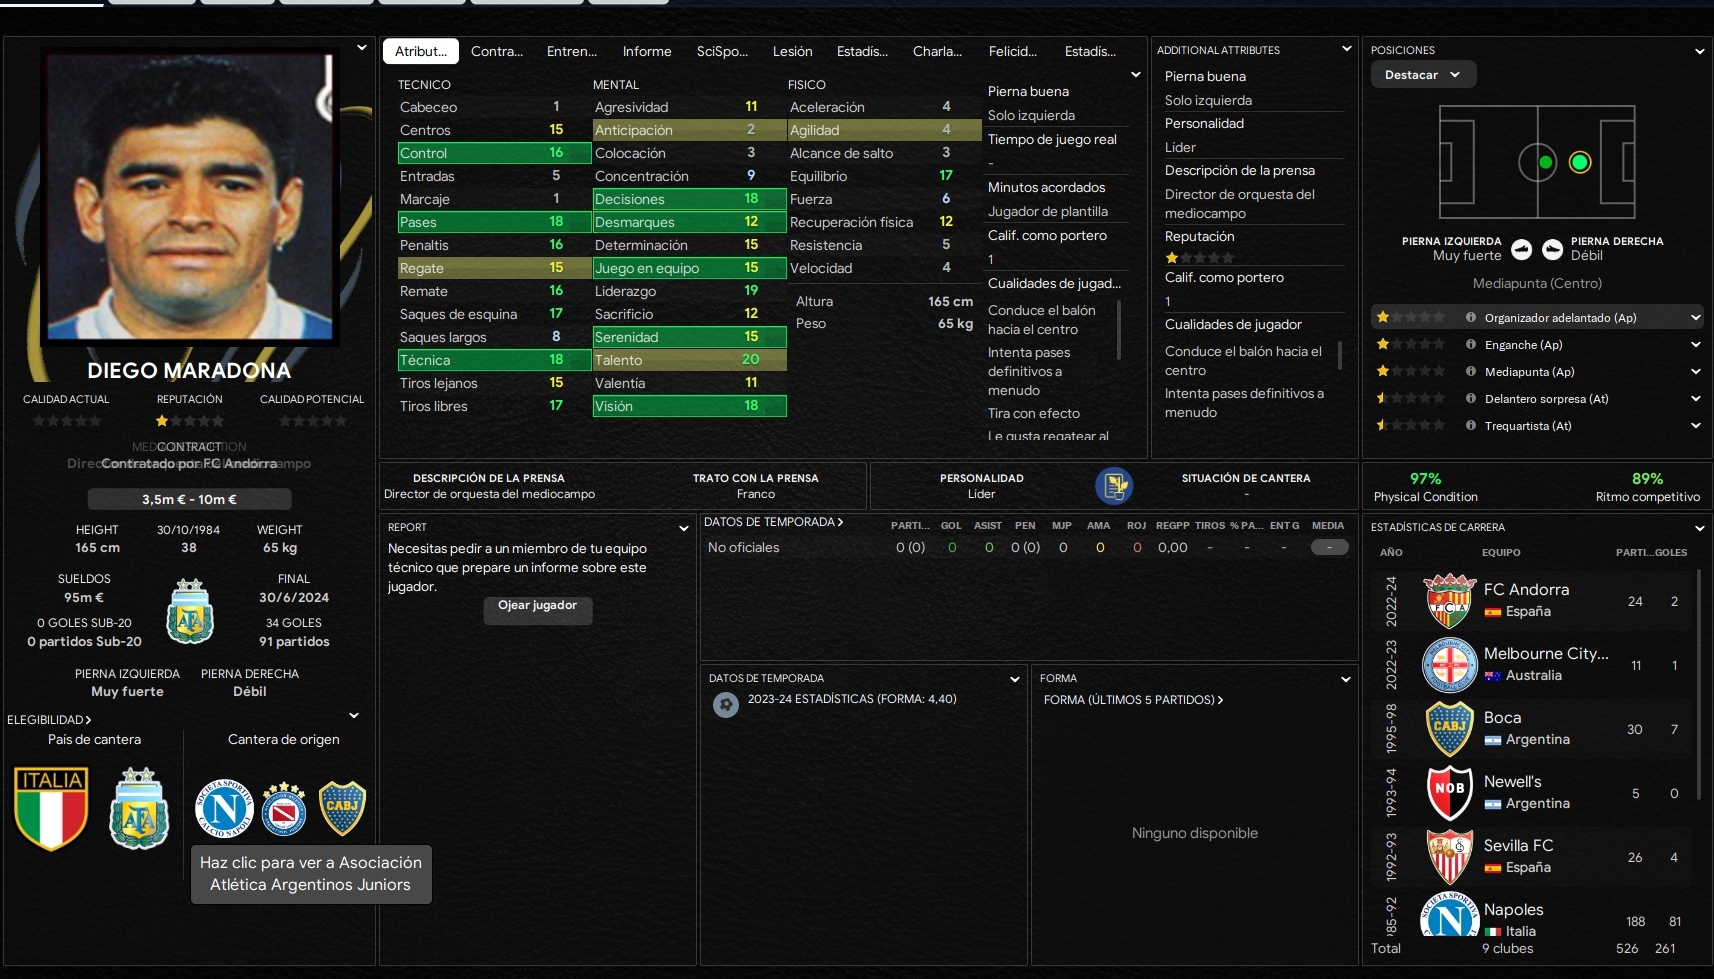This screenshot has height=979, width=1714.
Task: Switch to the Contra... tab
Action: [x=497, y=51]
